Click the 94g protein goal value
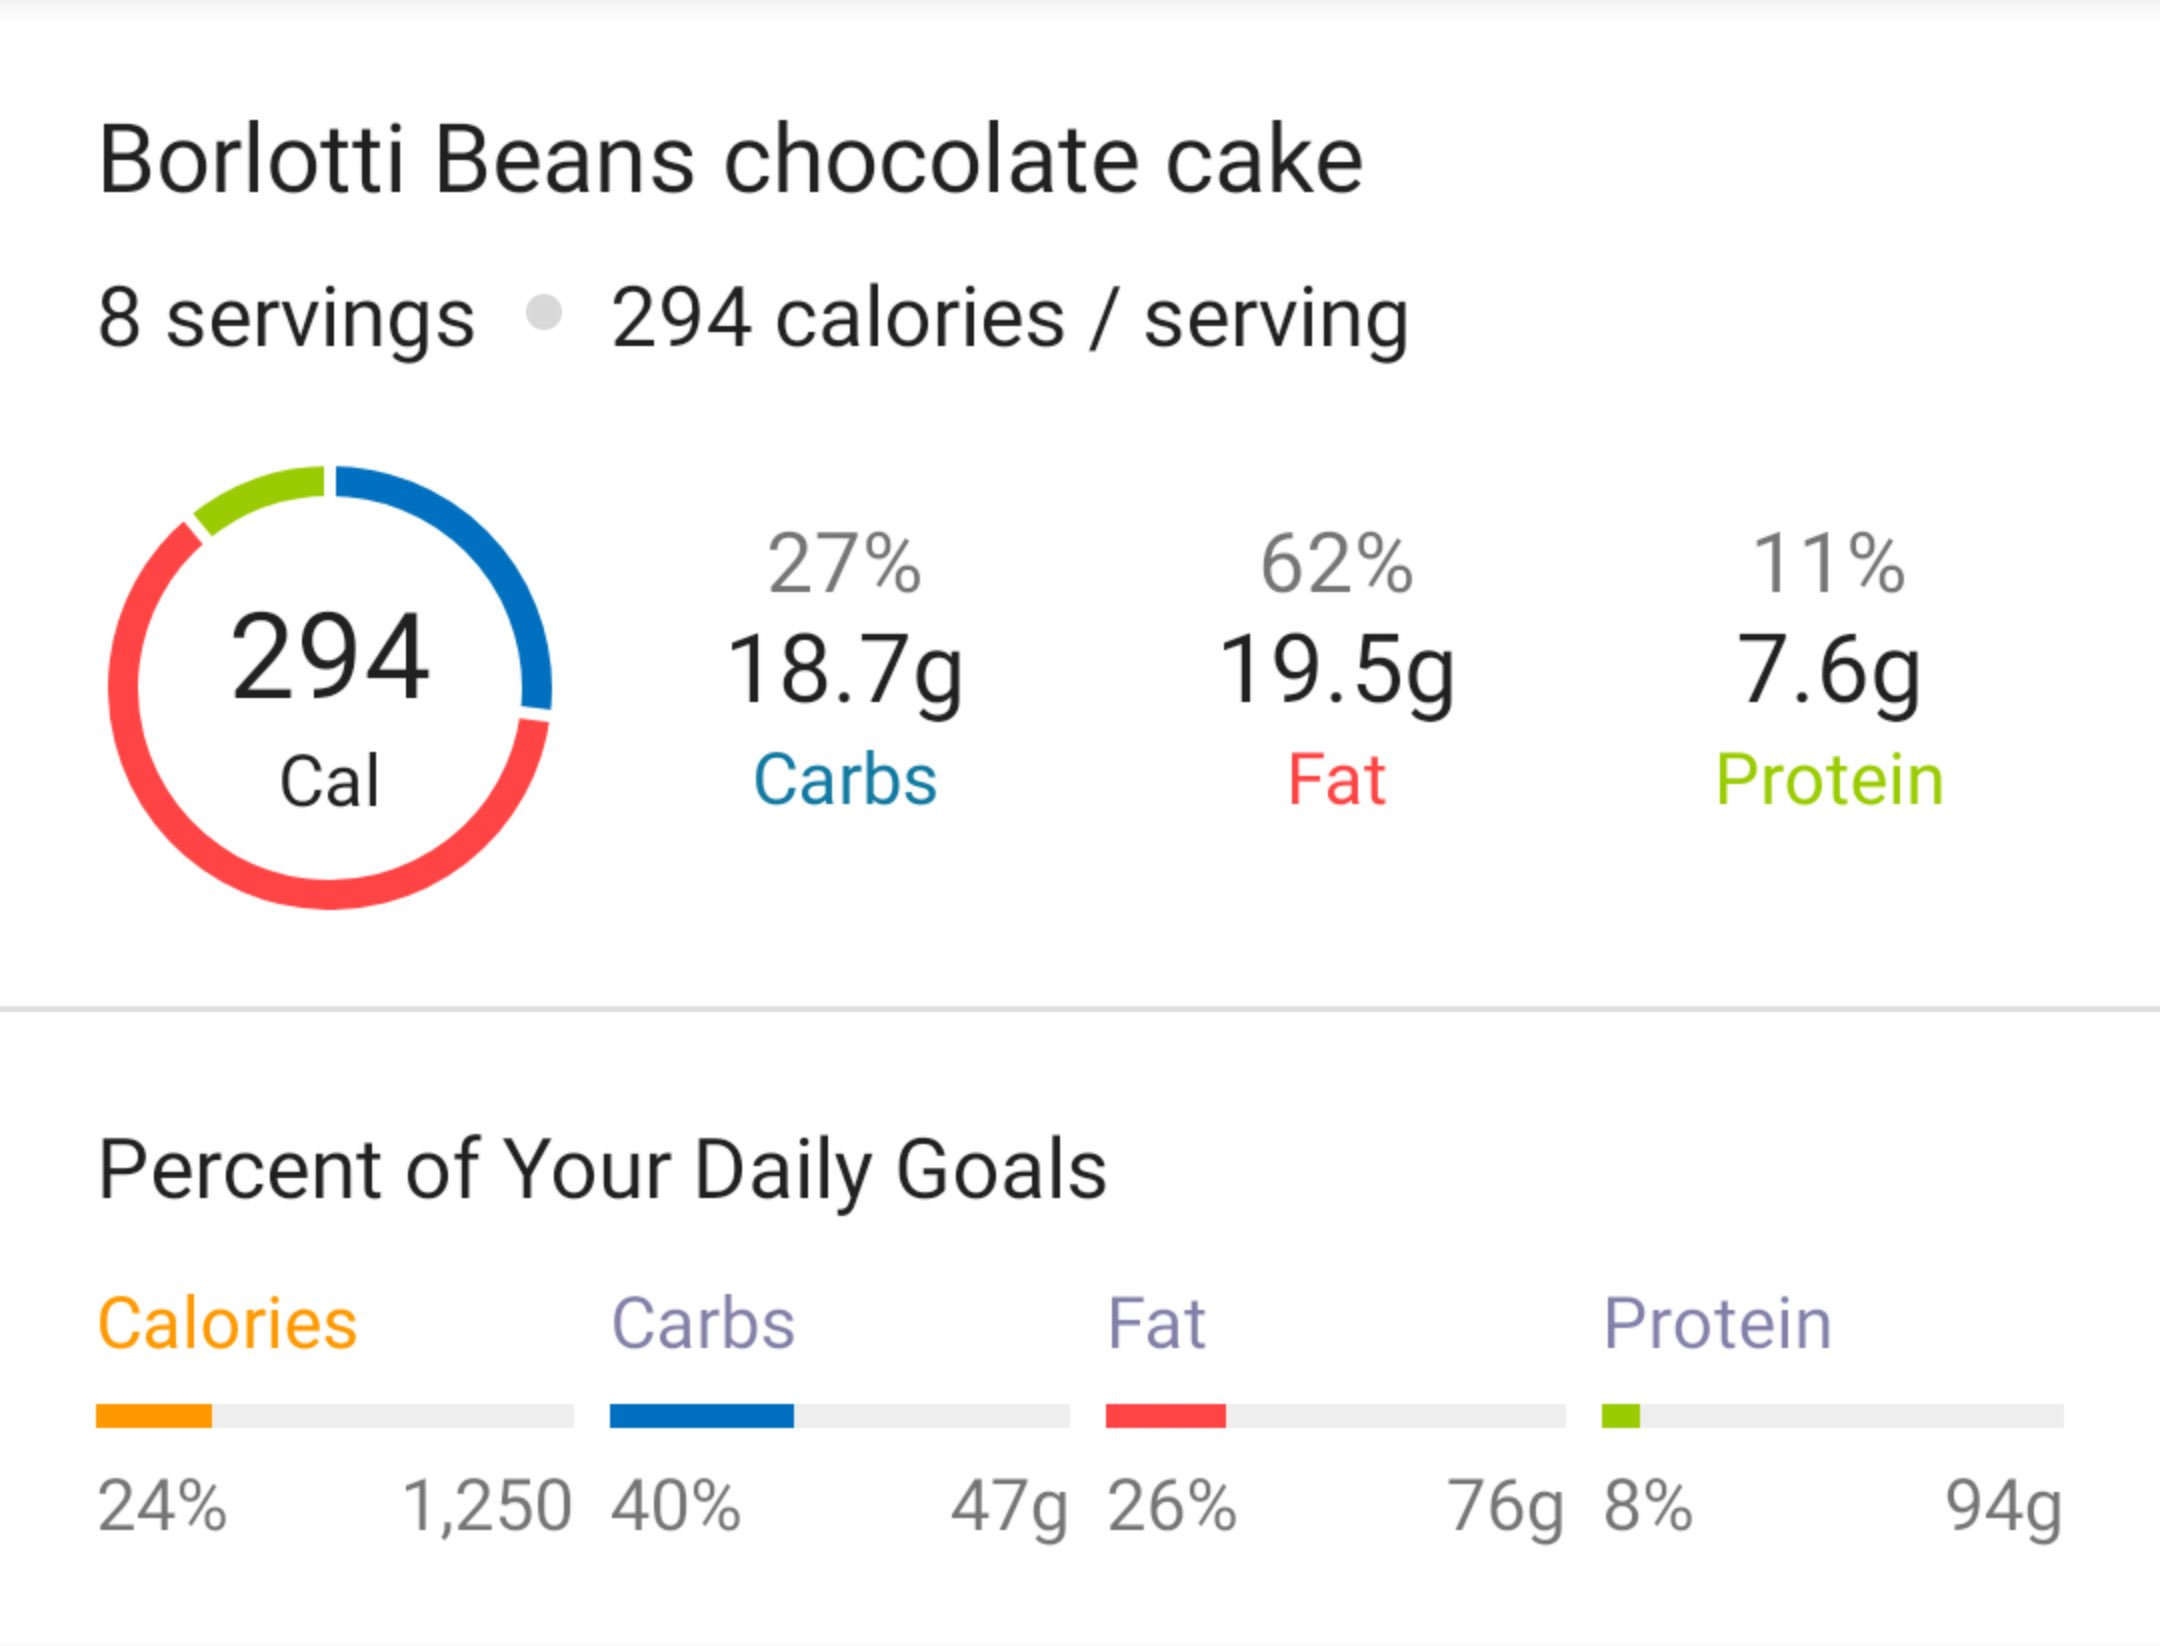The width and height of the screenshot is (2160, 1646). 2004,1506
